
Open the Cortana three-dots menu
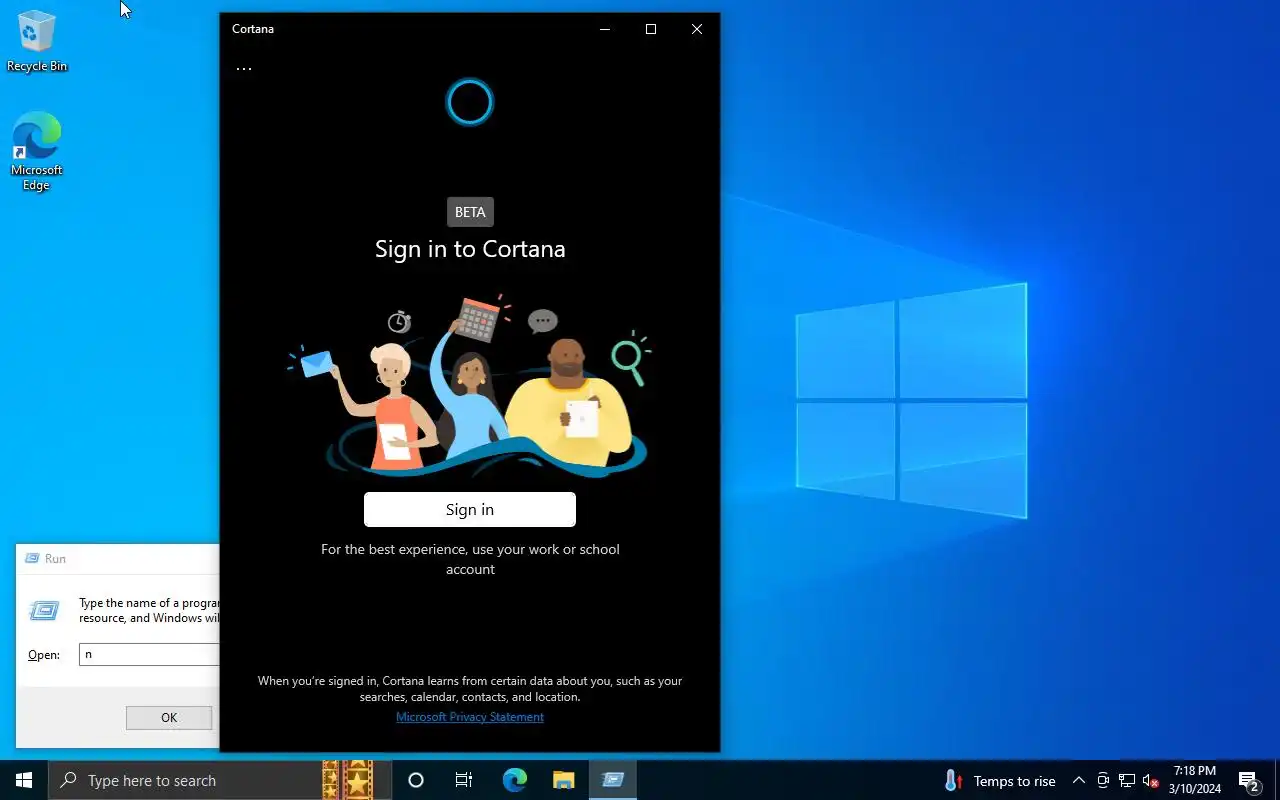pos(244,69)
